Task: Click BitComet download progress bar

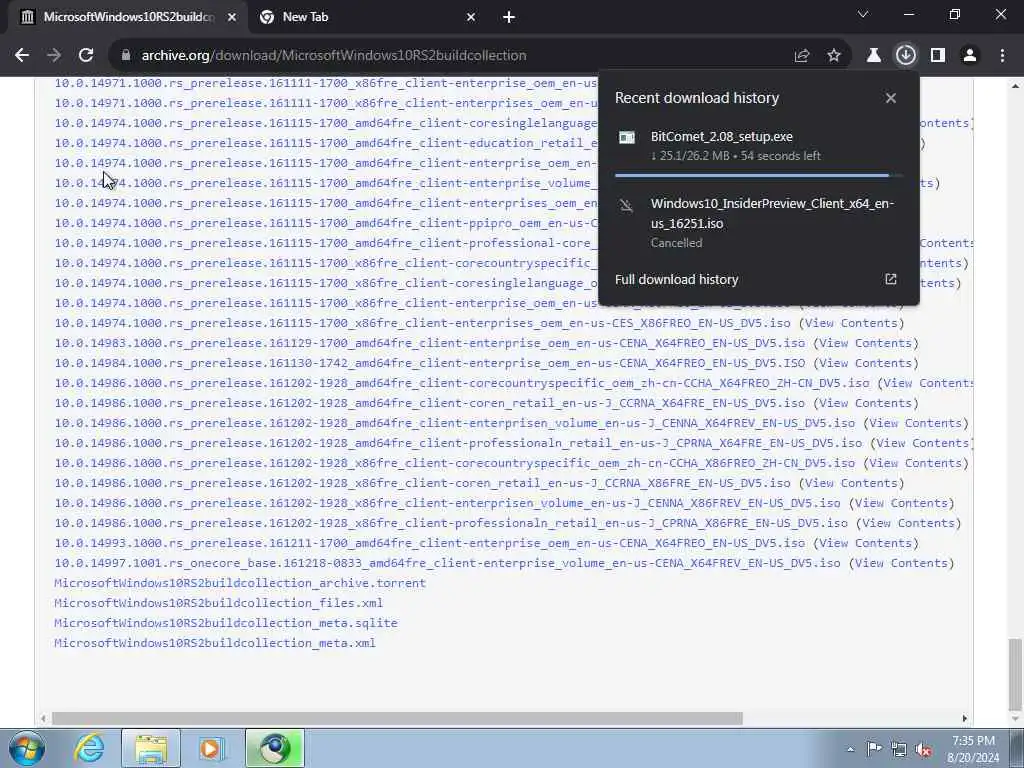Action: pos(759,176)
